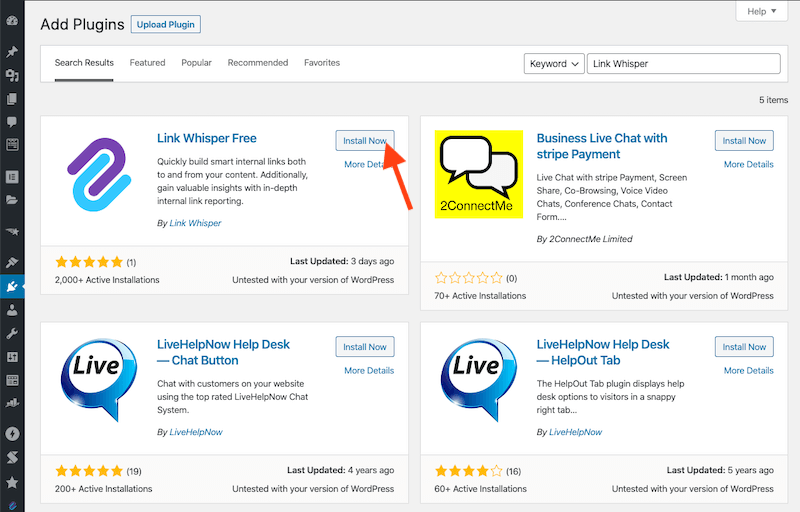Switch to the Featured tab
800x512 pixels.
click(147, 63)
